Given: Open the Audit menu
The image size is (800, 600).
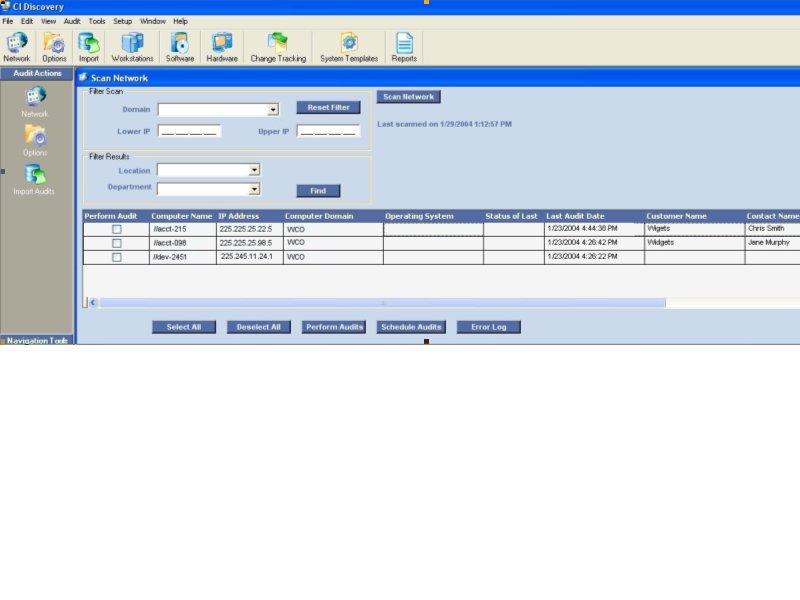Looking at the screenshot, I should click(x=70, y=21).
